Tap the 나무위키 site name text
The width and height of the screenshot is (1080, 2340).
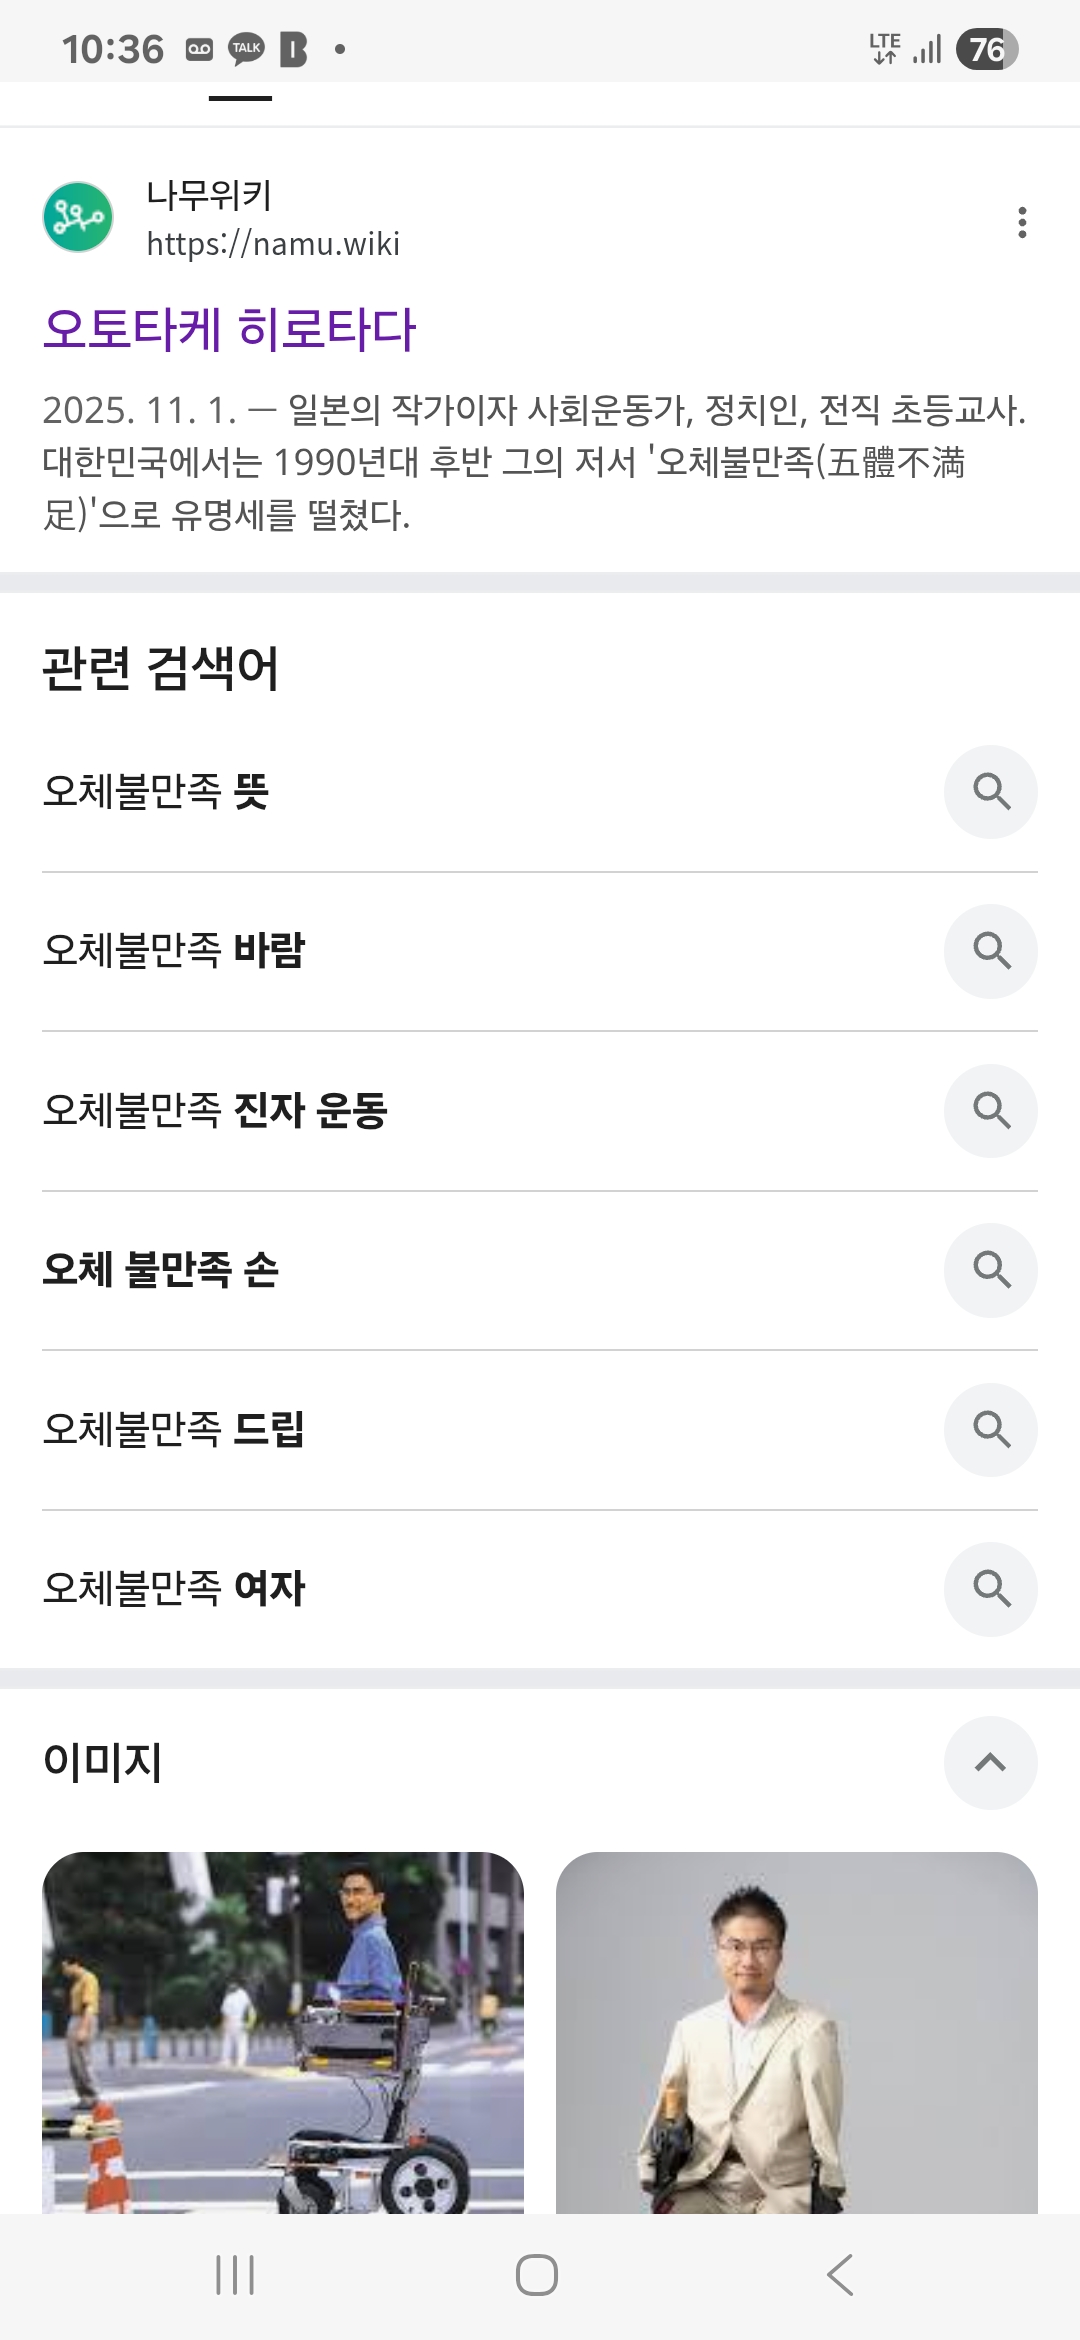pos(209,195)
